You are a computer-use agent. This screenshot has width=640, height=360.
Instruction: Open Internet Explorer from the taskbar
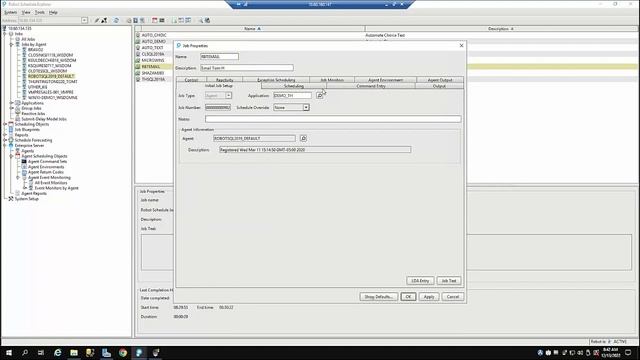[58, 353]
